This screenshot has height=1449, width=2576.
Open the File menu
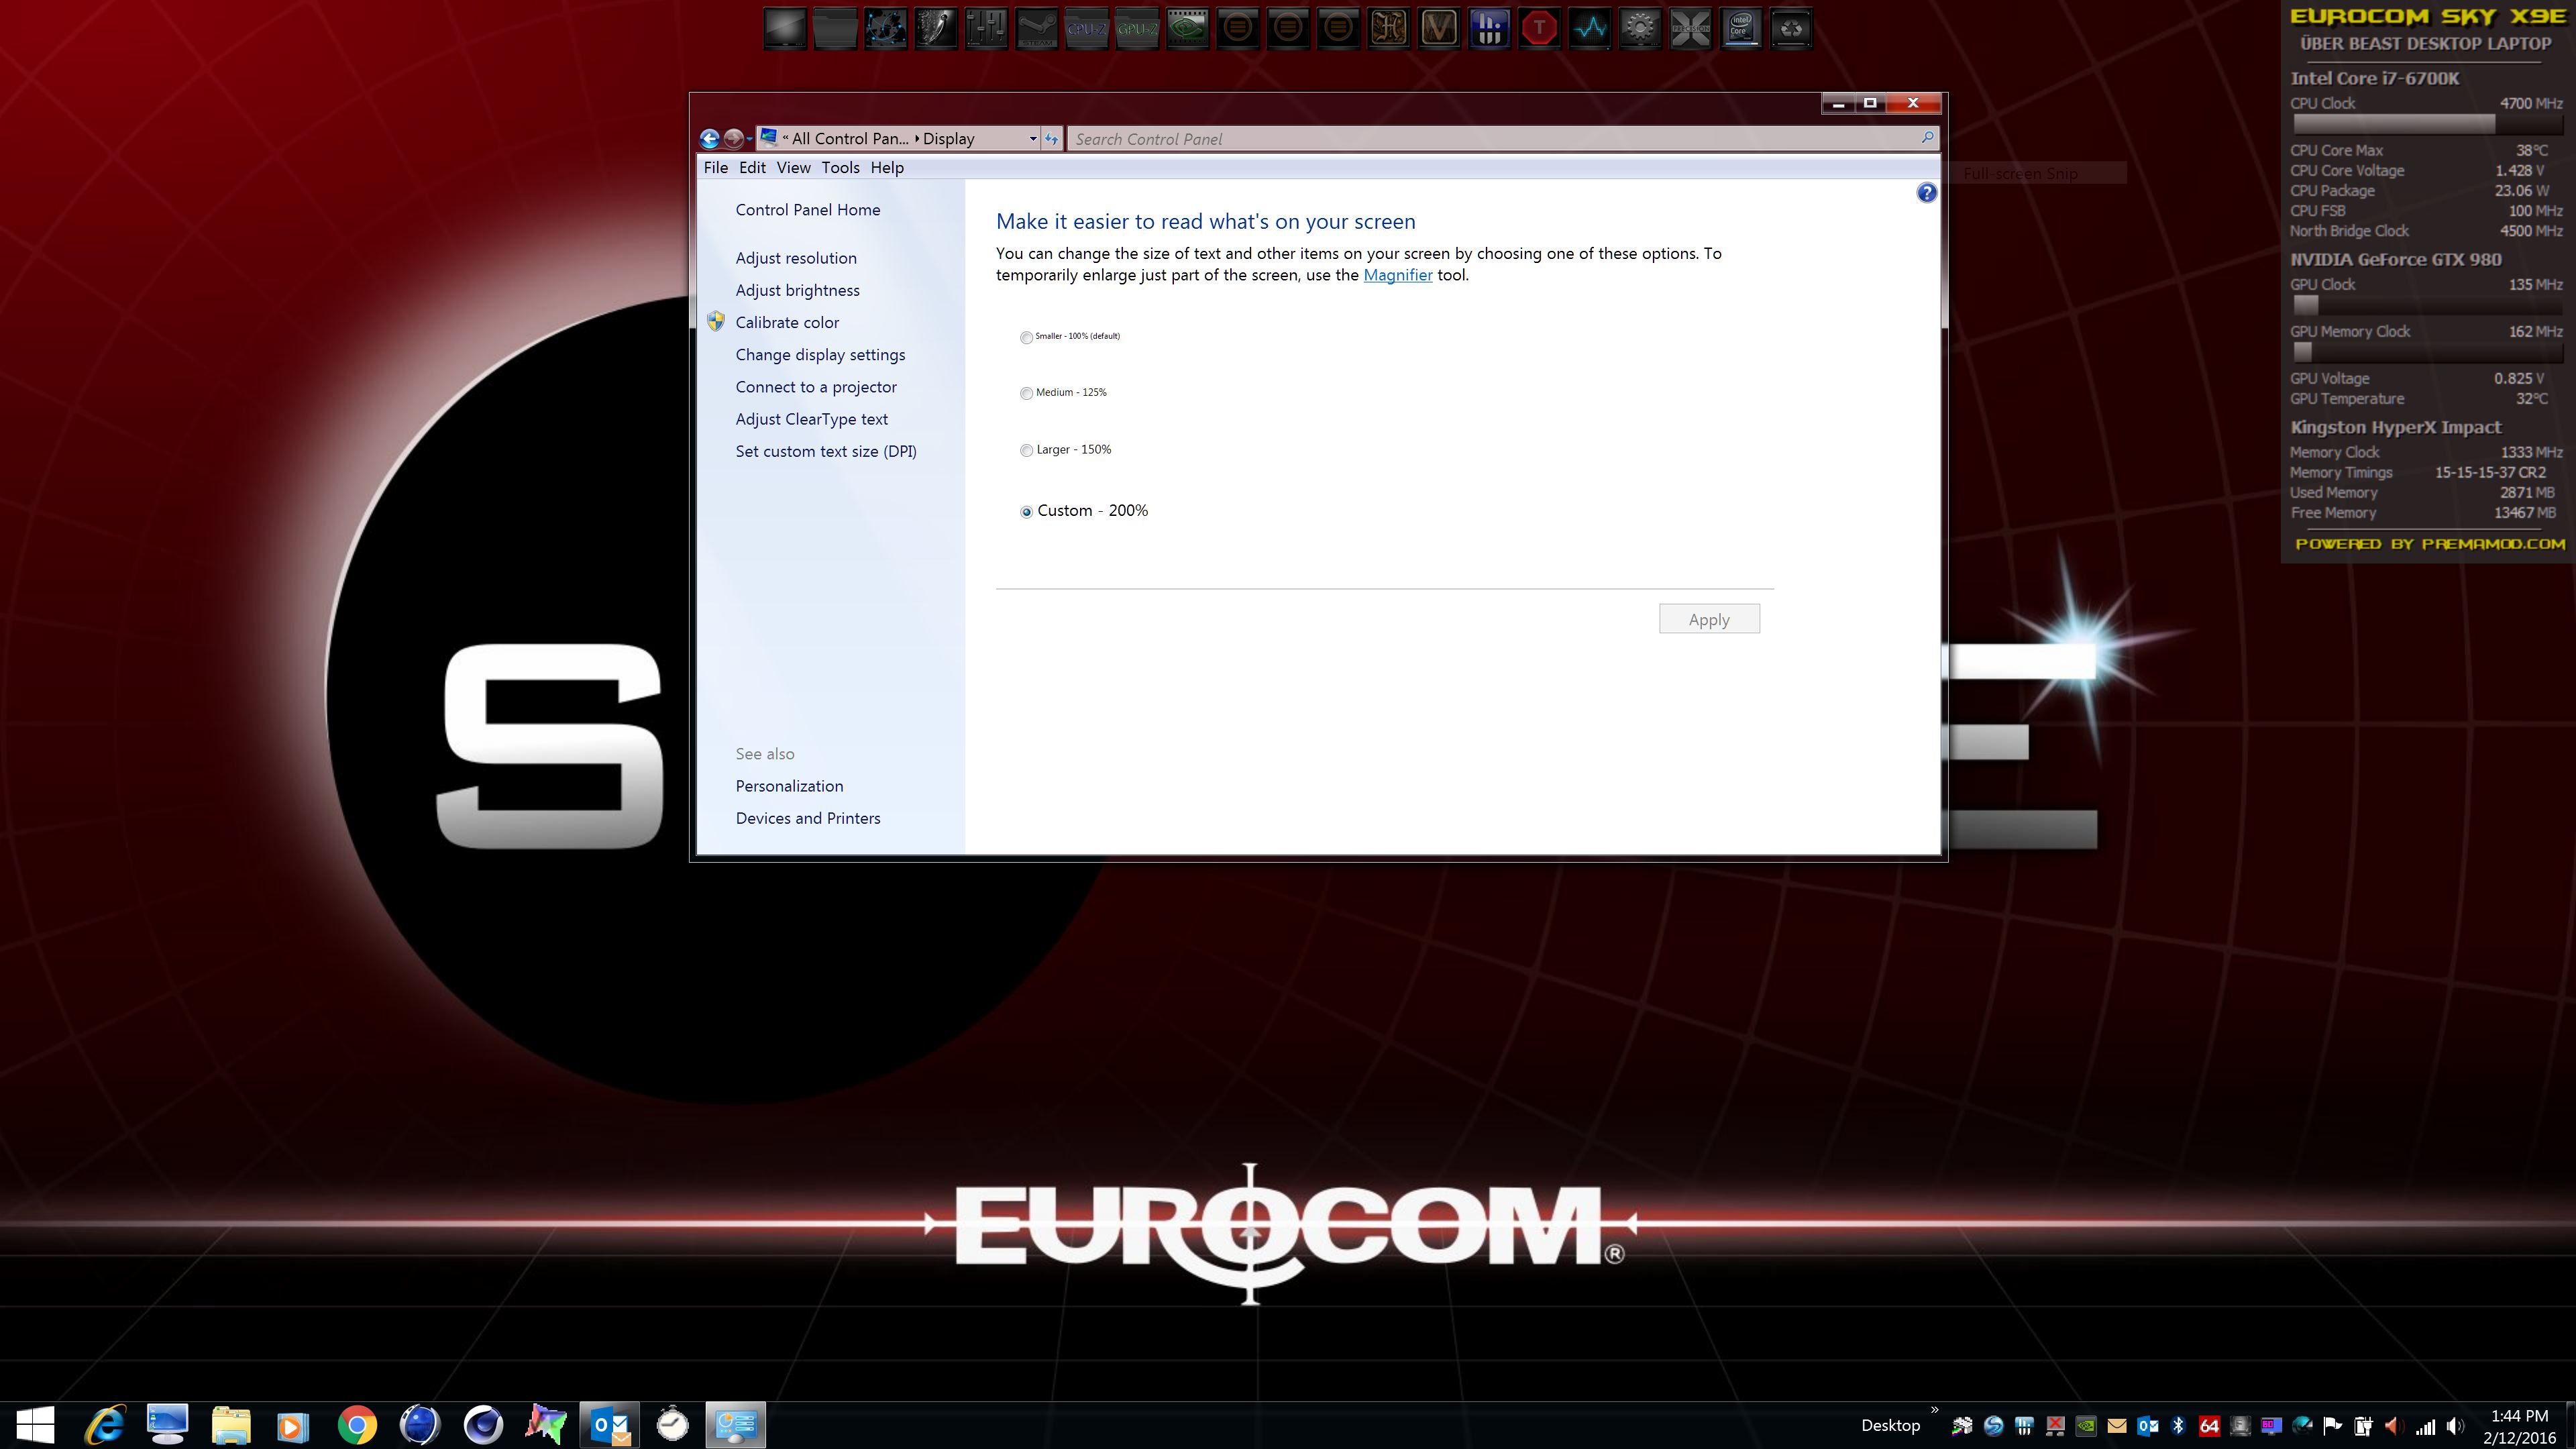coord(716,168)
